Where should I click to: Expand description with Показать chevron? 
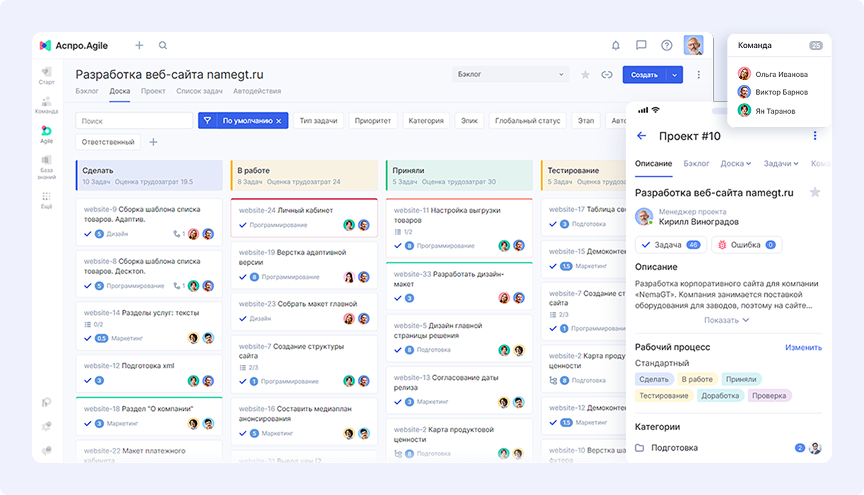click(727, 320)
